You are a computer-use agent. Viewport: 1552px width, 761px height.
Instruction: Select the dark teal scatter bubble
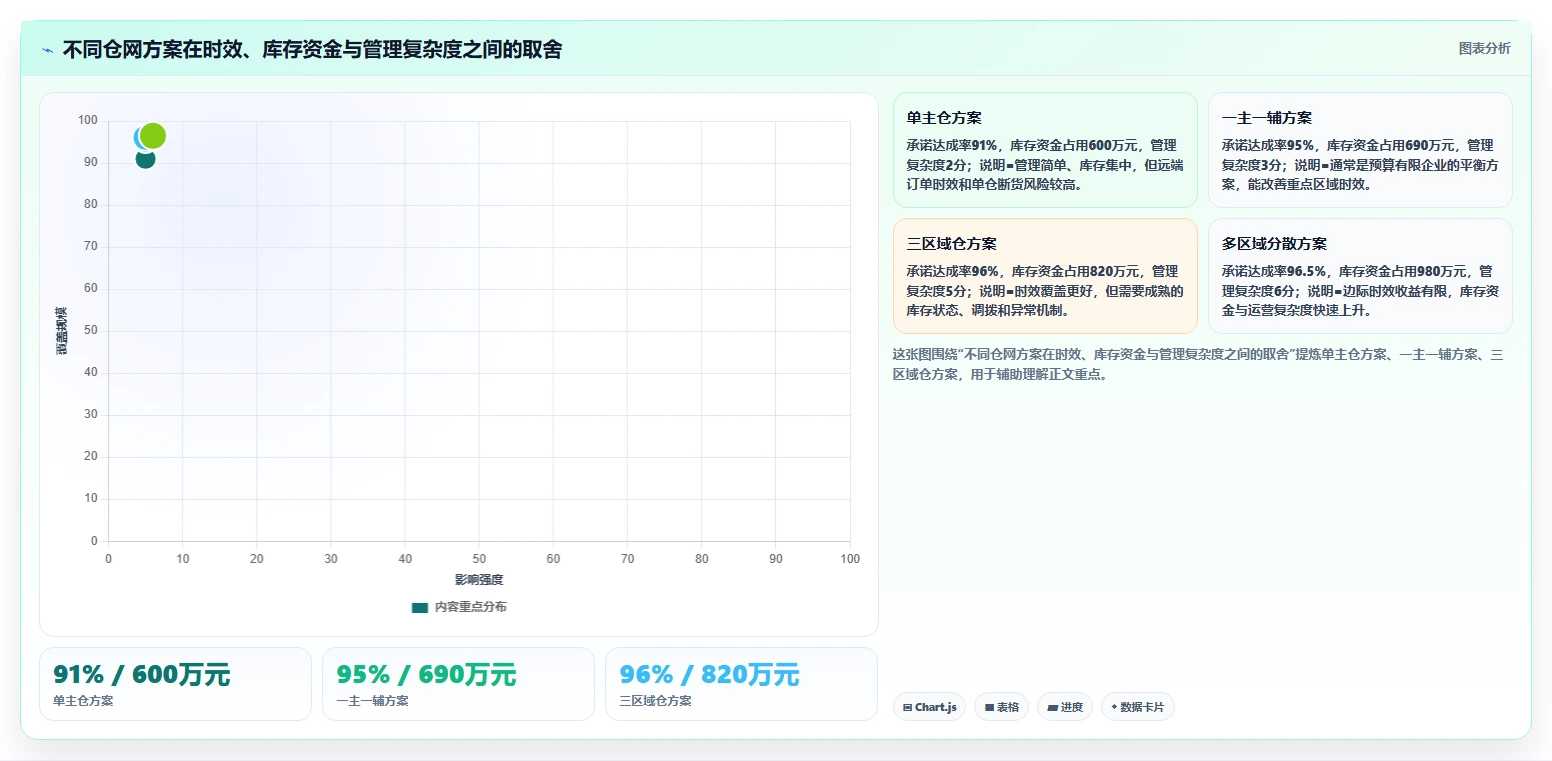pos(145,158)
